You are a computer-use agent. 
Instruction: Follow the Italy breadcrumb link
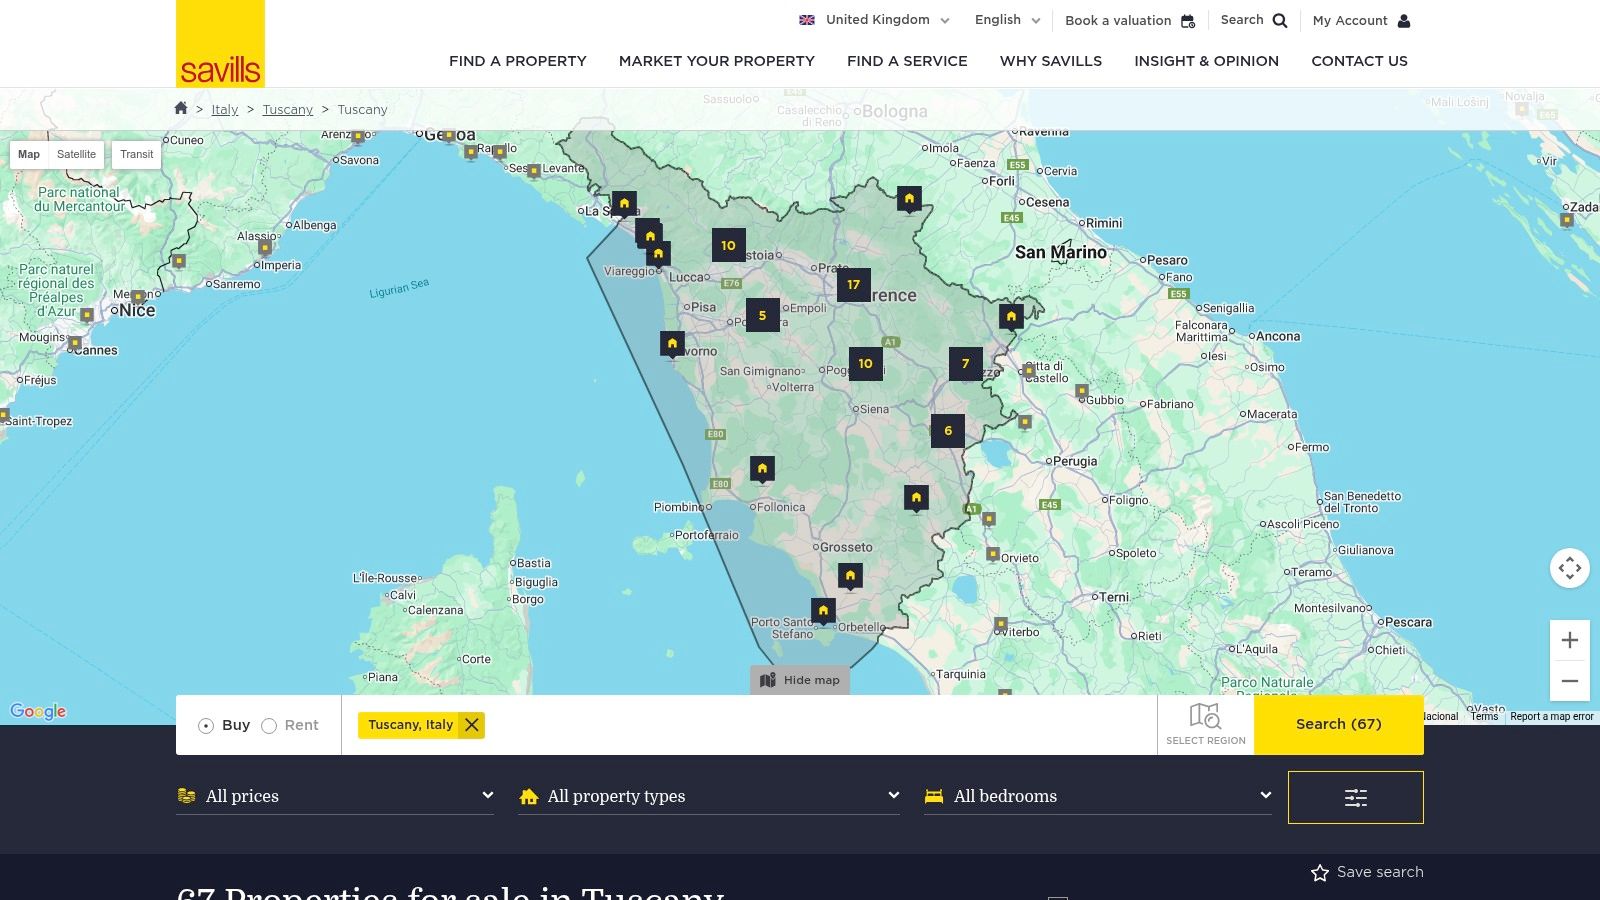225,110
